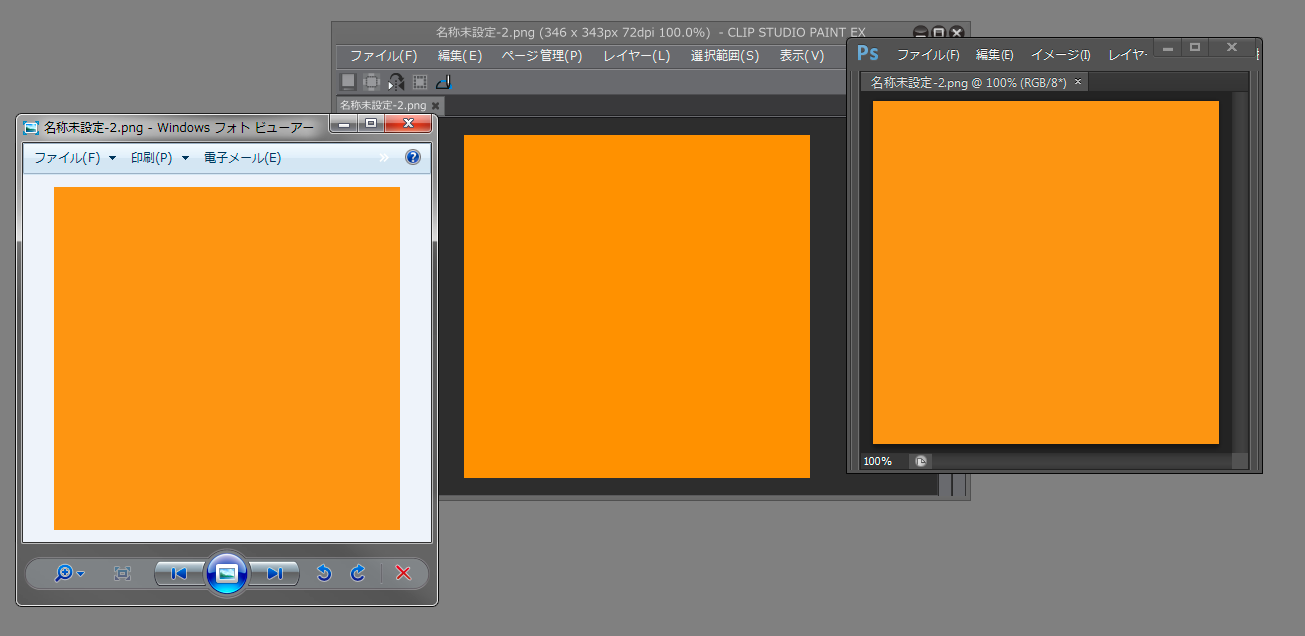
Task: Show hidden toolbar items via double chevron
Action: tap(383, 158)
